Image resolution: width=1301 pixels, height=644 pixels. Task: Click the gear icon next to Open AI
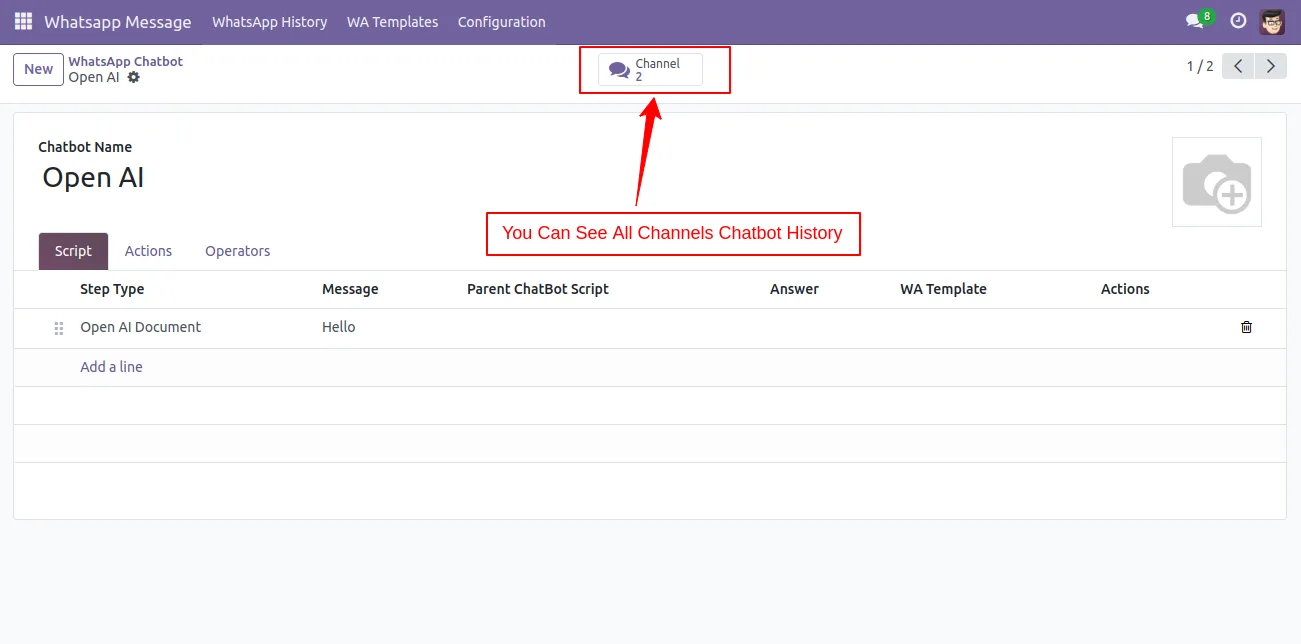[x=134, y=77]
